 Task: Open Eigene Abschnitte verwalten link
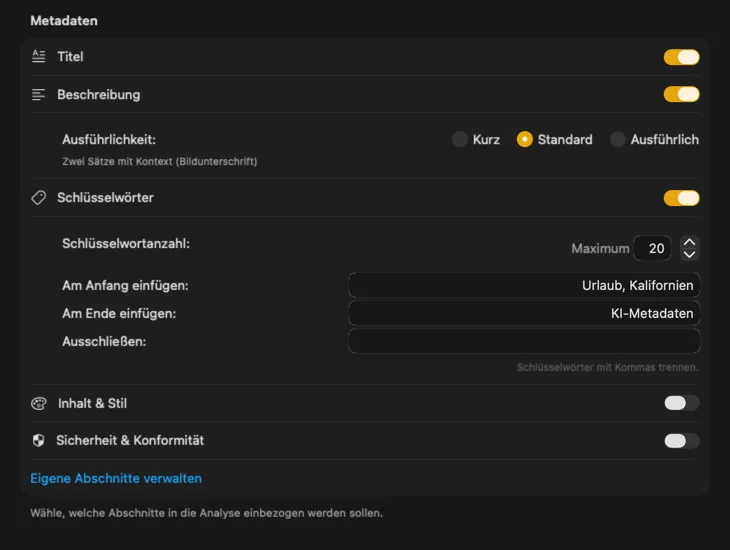tap(116, 479)
